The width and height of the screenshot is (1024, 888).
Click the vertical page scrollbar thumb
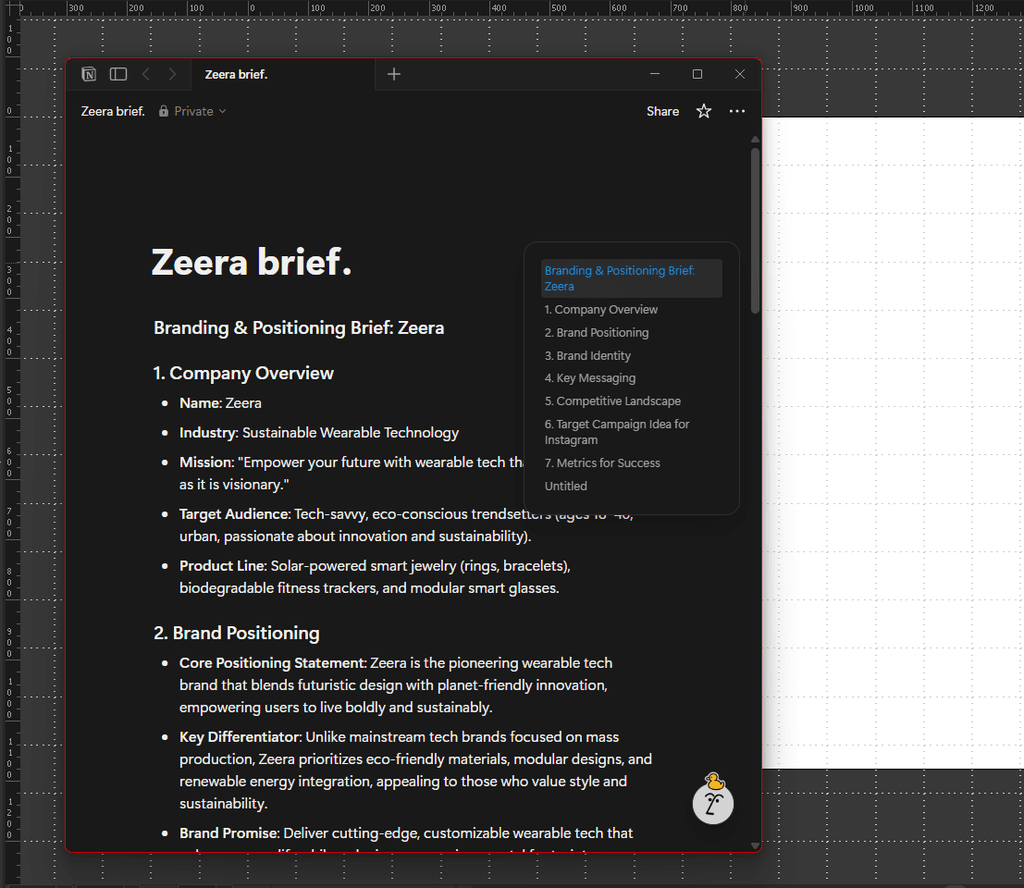pyautogui.click(x=755, y=230)
